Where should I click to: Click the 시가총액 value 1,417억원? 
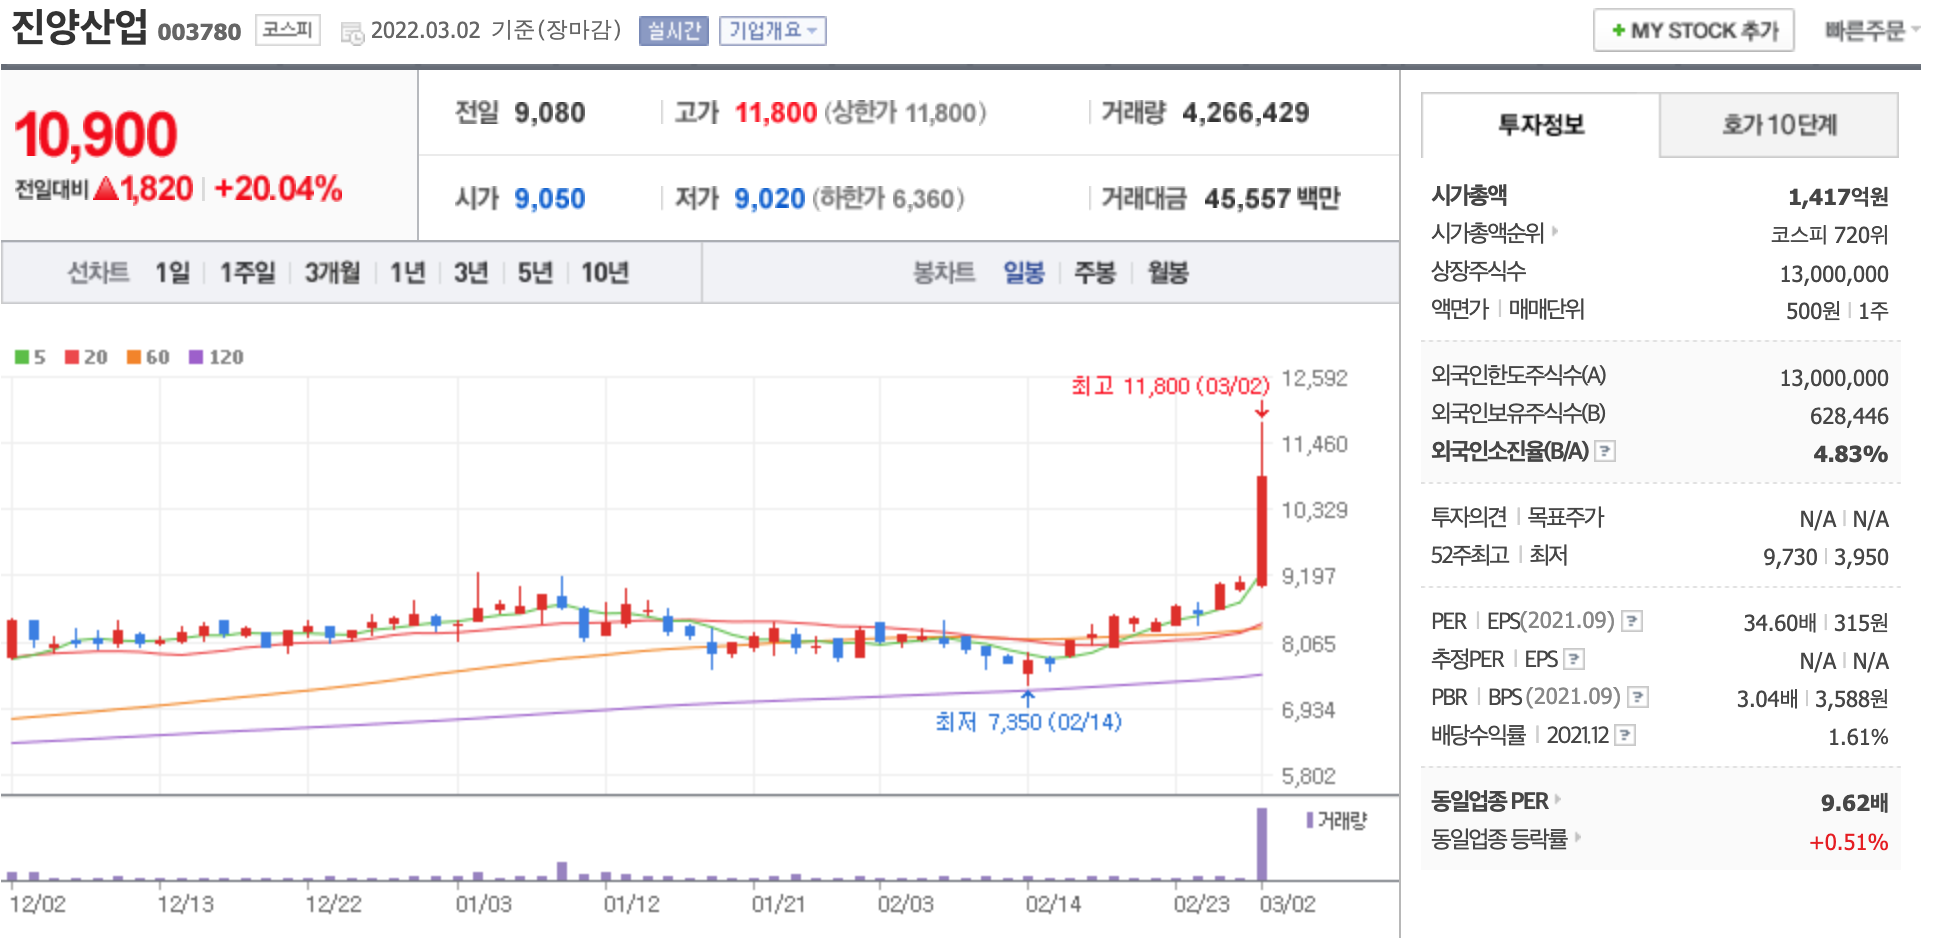pos(1838,197)
